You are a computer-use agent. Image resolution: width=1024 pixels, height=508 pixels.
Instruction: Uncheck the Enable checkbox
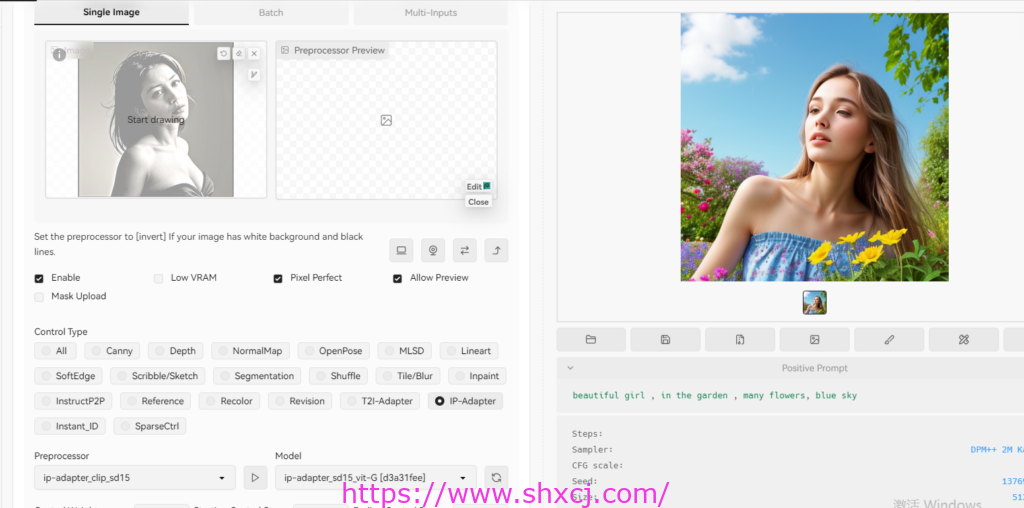pos(39,278)
